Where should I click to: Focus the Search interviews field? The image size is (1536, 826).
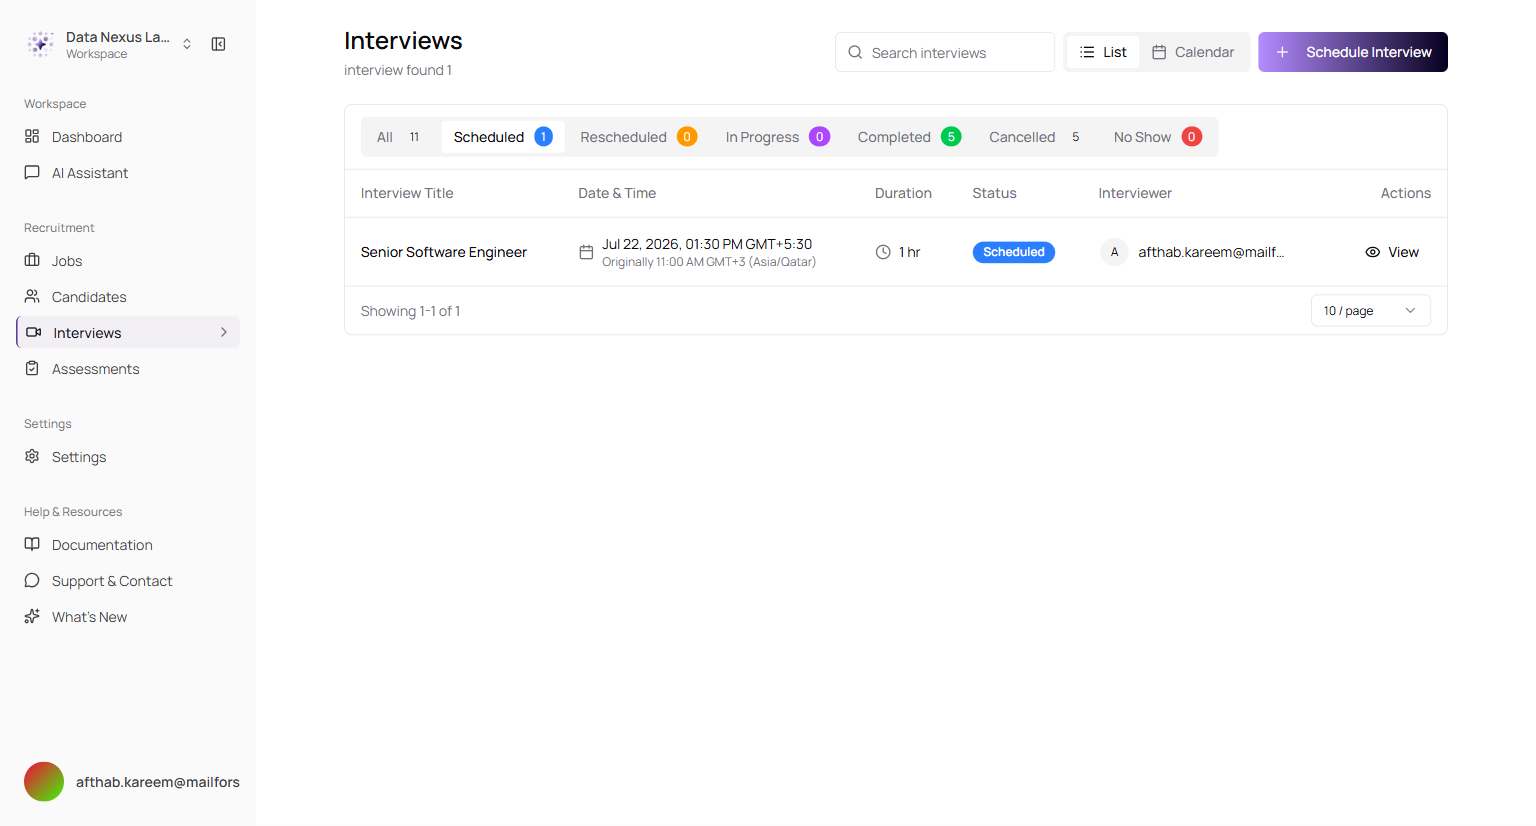click(x=945, y=52)
